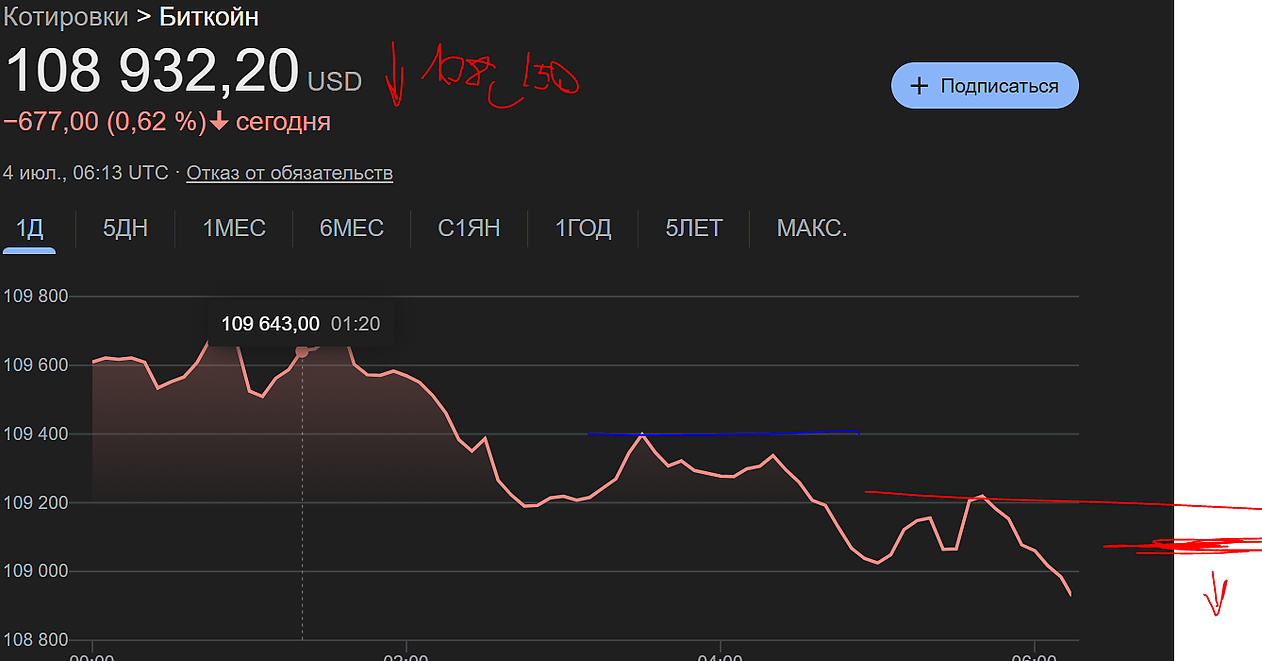Click the 109 000 y-axis label
Viewport: 1262px width, 661px height.
[x=36, y=571]
